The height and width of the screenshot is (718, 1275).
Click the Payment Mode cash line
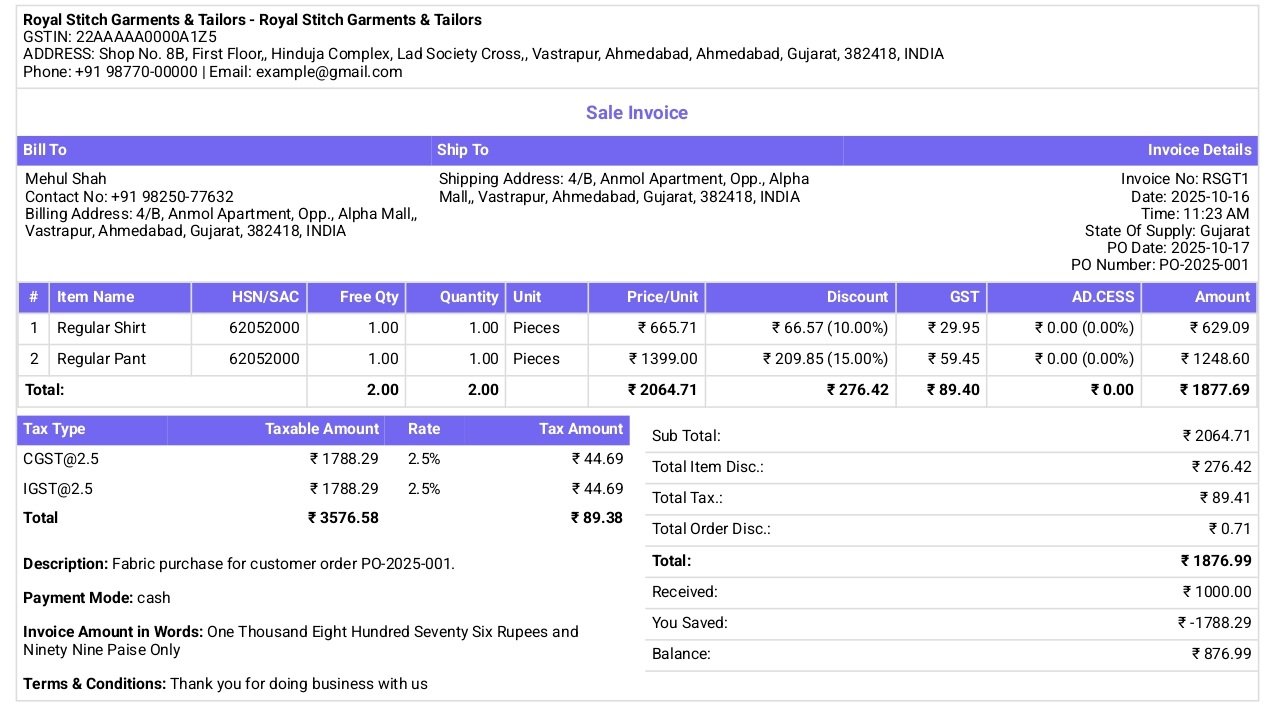(97, 598)
